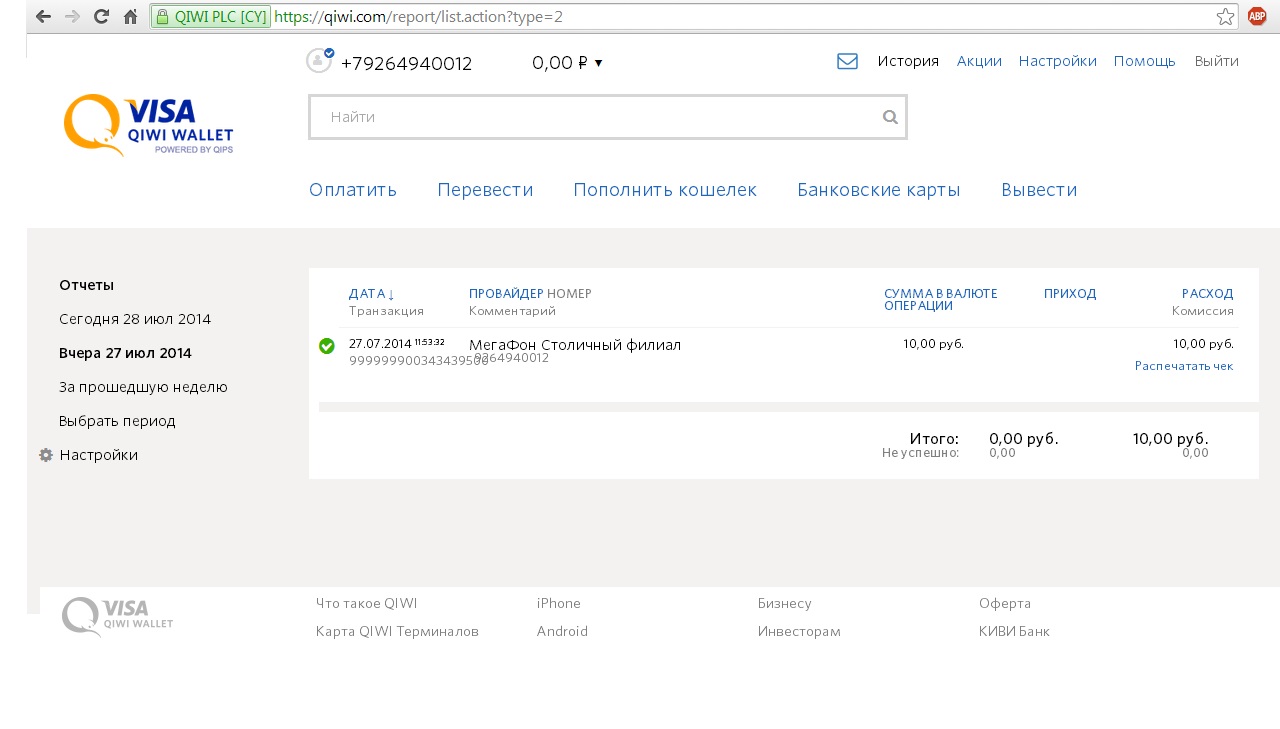Sort by СУММА В ВАЛЮТЕ ОПЕРАЦИИ header
Screen dimensions: 1280x729
(x=941, y=300)
